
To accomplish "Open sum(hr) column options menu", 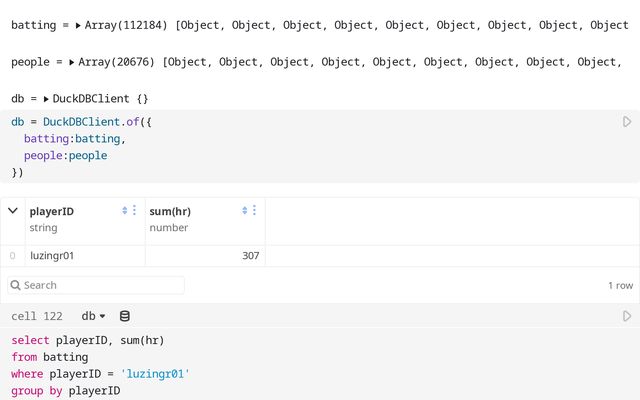I will [254, 211].
